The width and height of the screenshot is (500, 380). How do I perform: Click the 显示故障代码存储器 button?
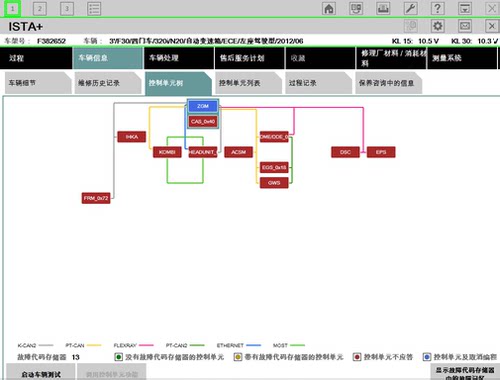(x=465, y=372)
